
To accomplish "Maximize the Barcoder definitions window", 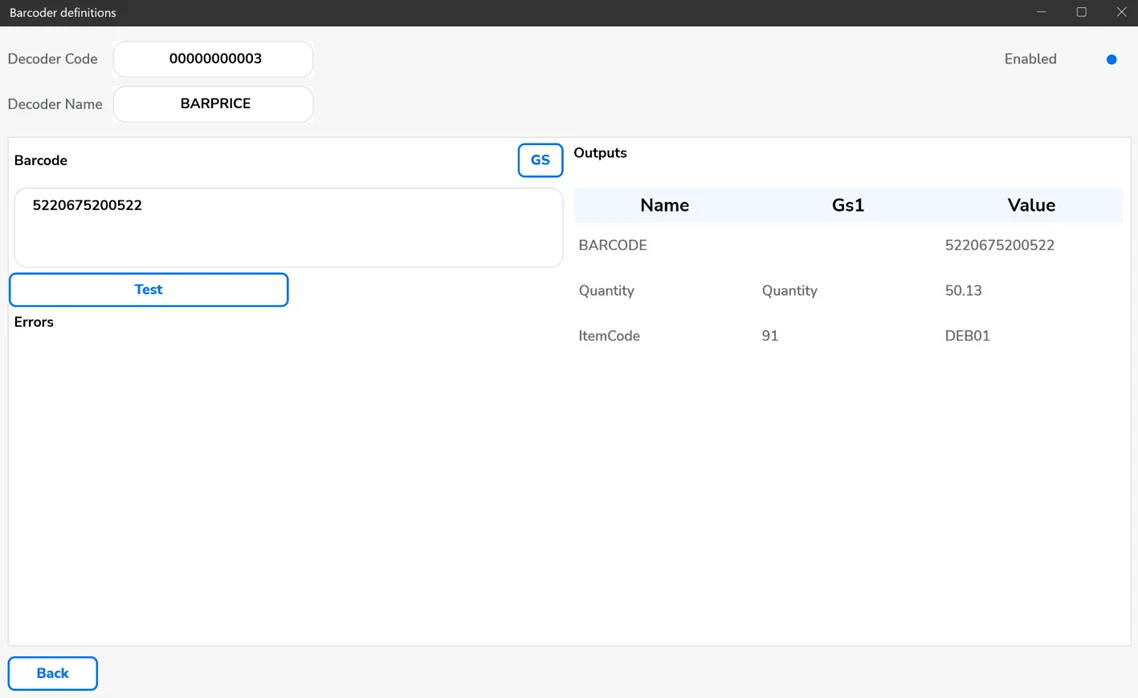I will [x=1081, y=12].
